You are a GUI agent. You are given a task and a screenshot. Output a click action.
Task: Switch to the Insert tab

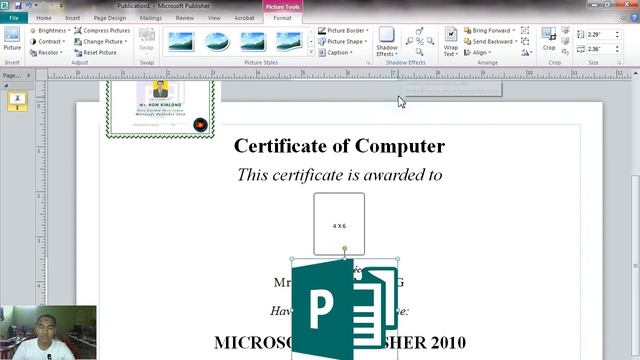pos(72,18)
